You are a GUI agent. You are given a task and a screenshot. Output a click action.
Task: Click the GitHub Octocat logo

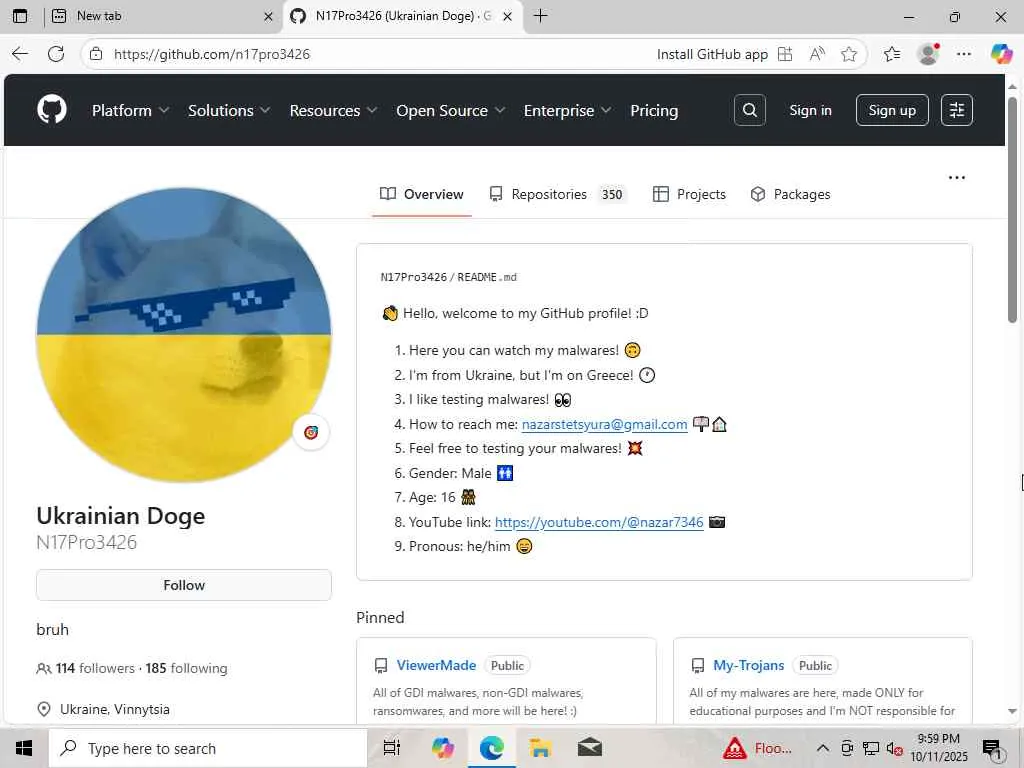point(52,109)
